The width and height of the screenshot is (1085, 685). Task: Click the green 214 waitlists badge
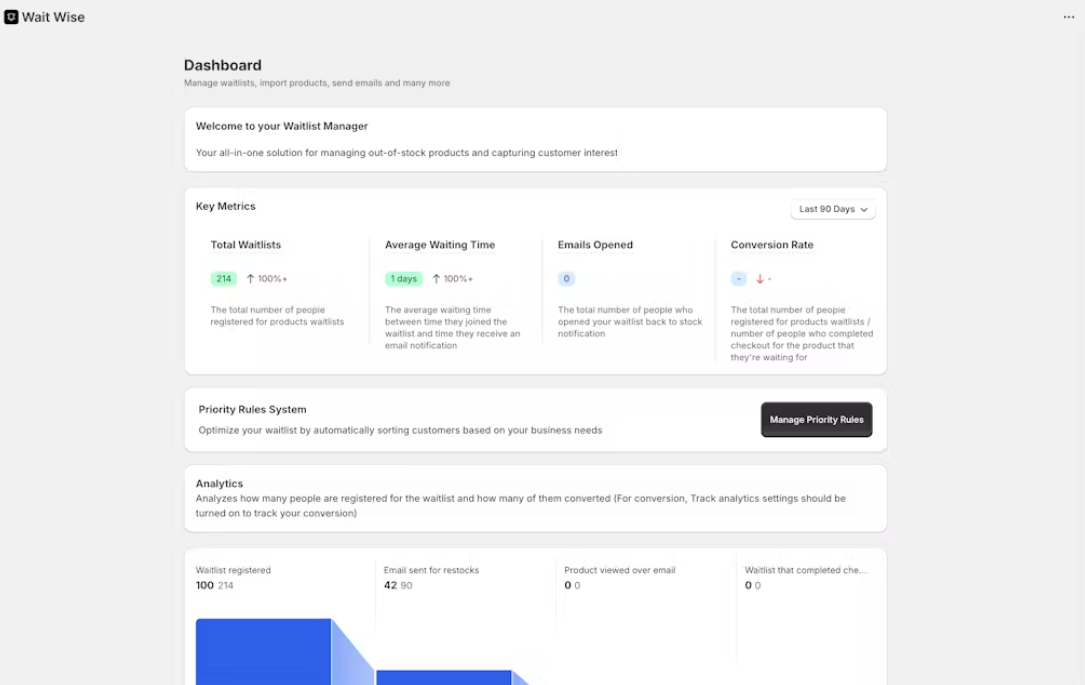pos(224,279)
